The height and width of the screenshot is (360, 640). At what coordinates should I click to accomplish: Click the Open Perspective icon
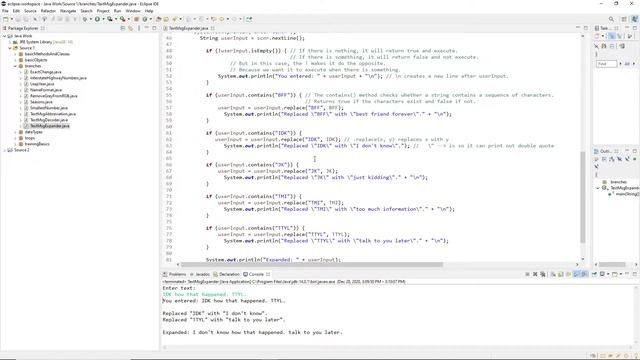click(x=624, y=19)
